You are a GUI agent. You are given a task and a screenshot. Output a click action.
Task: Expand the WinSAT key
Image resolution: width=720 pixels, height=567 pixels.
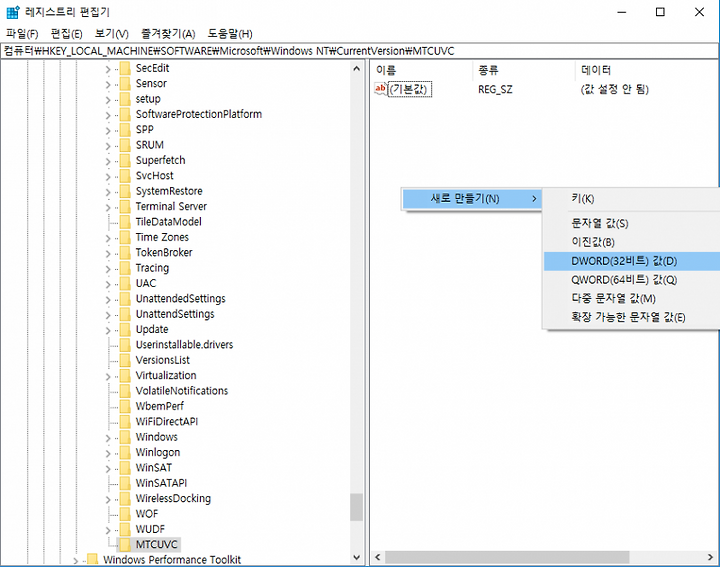(108, 469)
